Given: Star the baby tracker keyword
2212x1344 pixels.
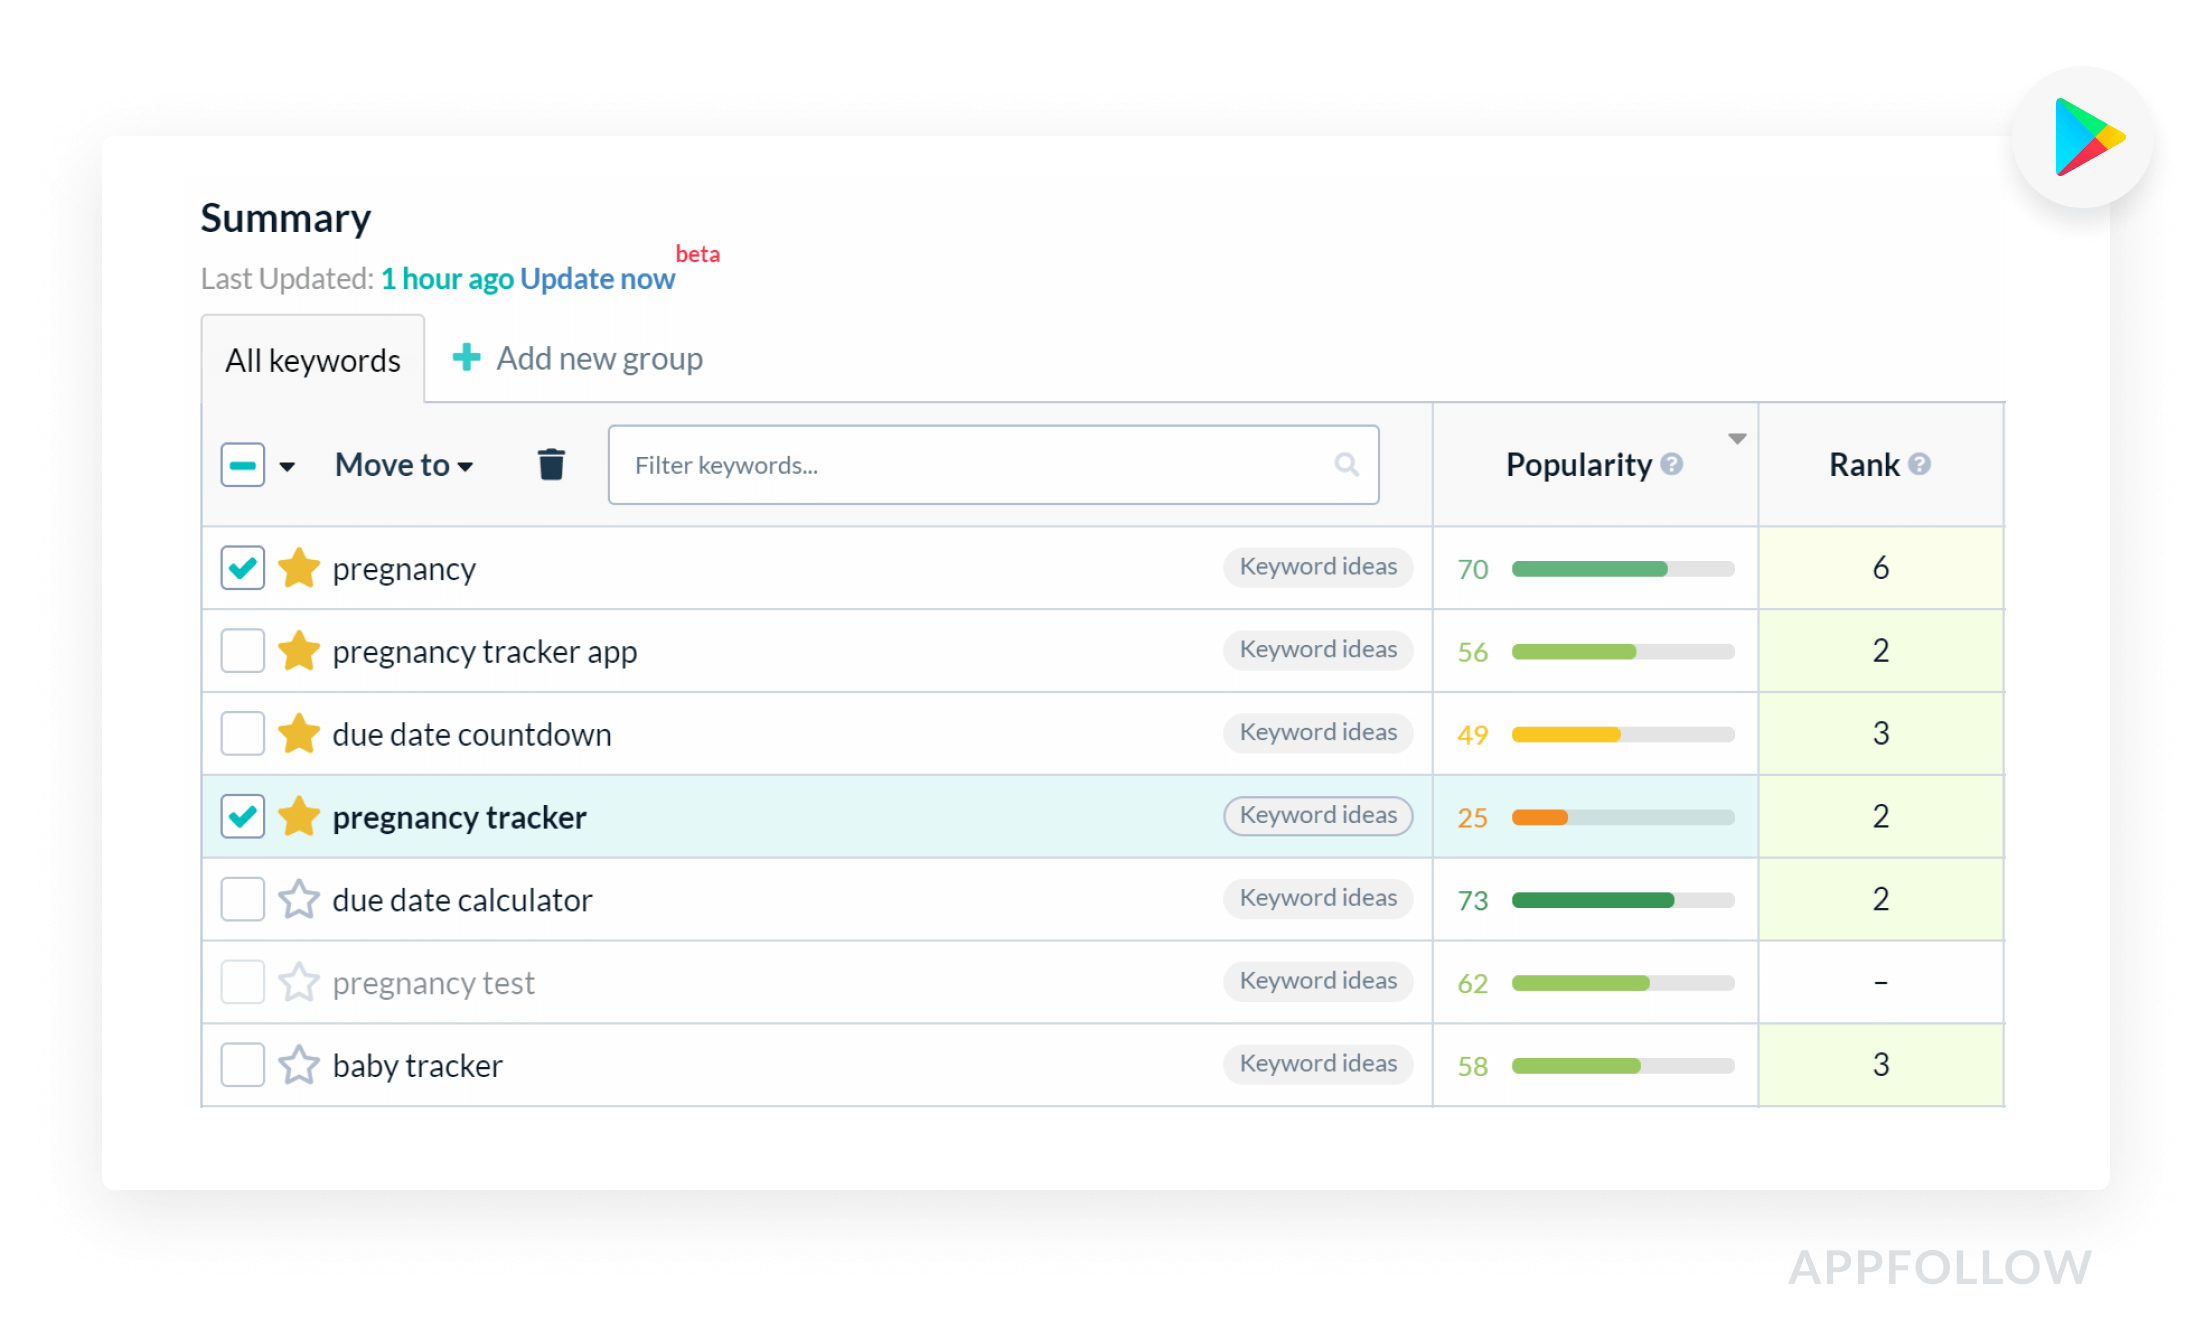Looking at the screenshot, I should click(298, 1065).
